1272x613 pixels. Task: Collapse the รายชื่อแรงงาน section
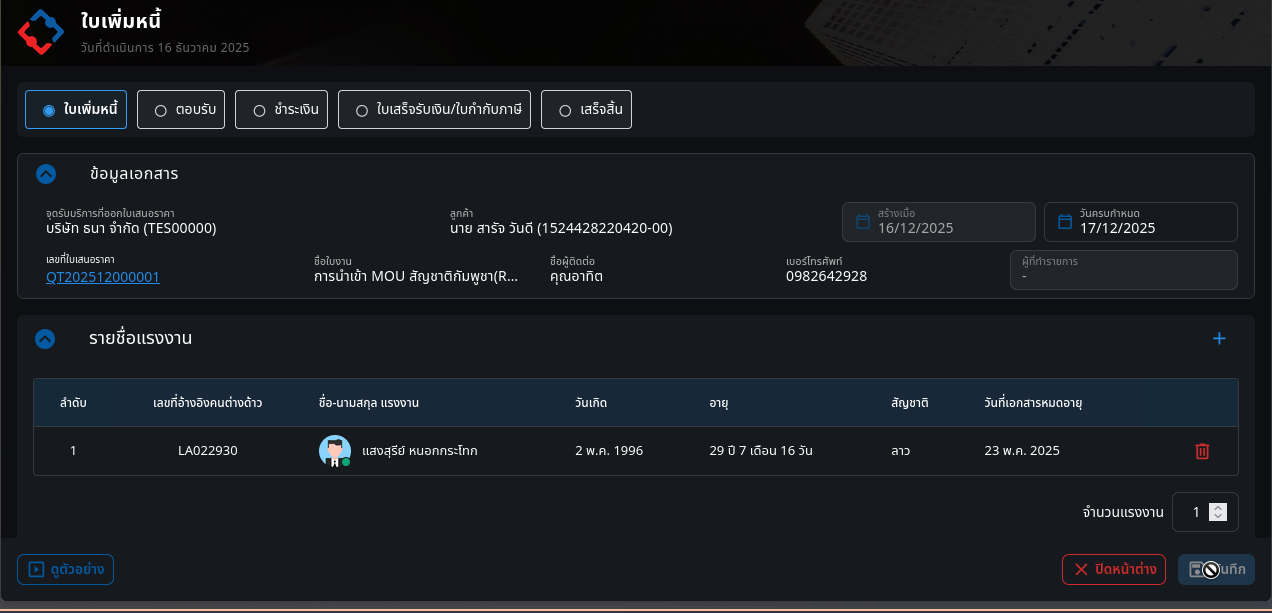[45, 339]
